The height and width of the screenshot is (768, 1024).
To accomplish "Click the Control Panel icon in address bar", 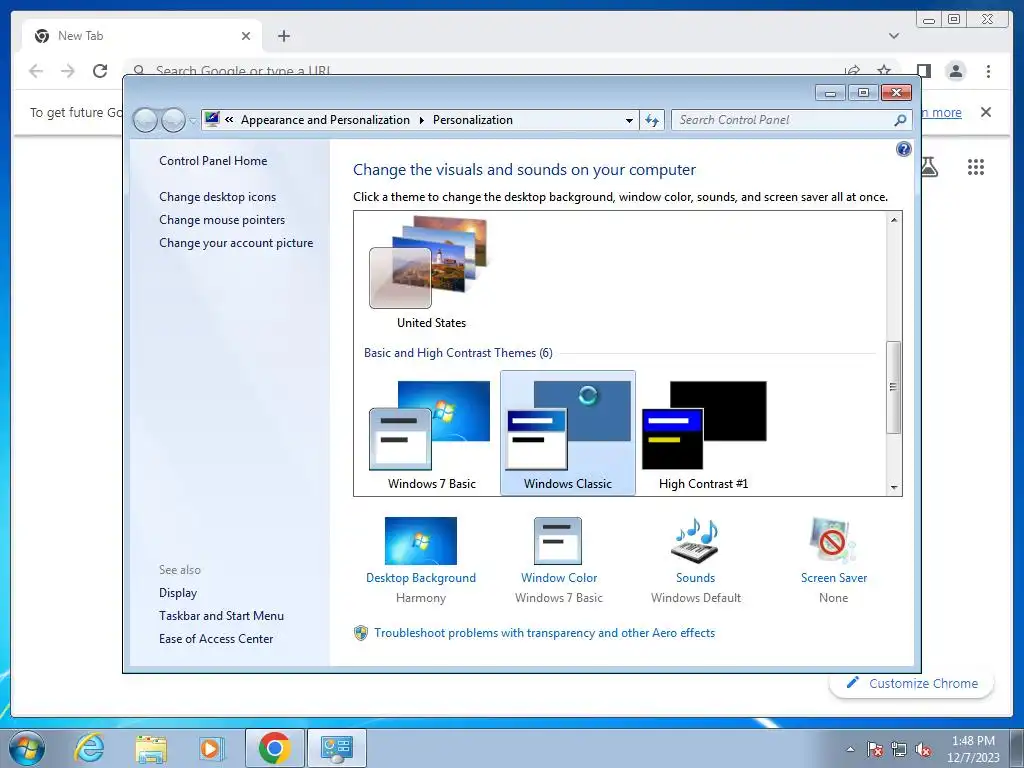I will pos(212,120).
